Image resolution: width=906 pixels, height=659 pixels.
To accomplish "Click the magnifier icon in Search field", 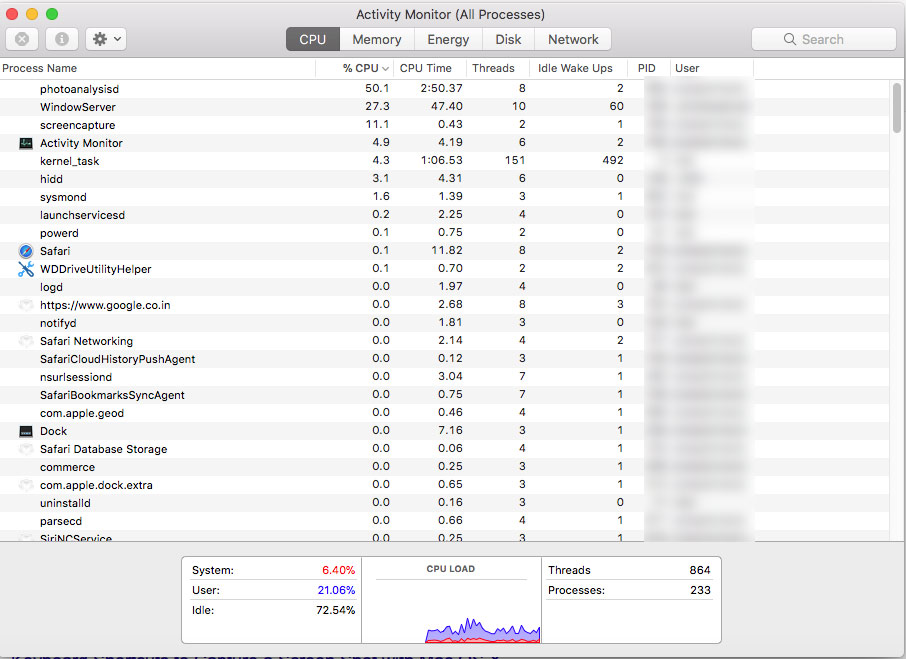I will (x=789, y=39).
